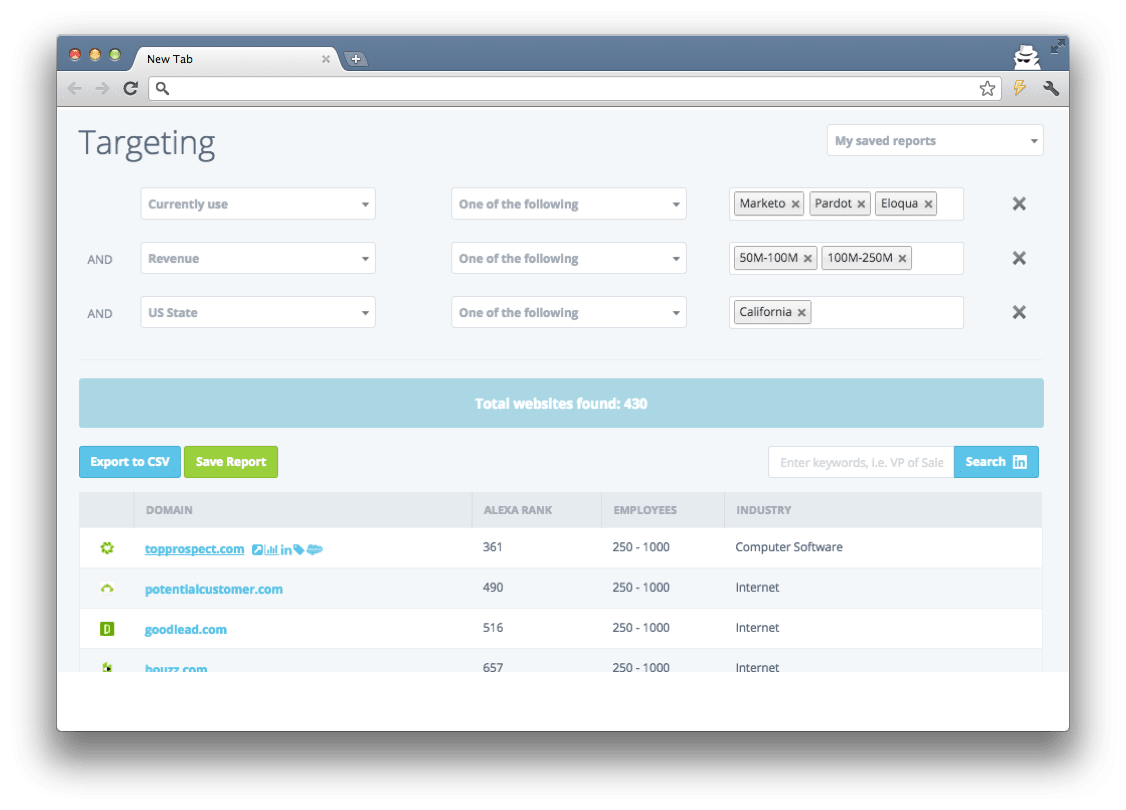Remove the Eloqua tag
The width and height of the screenshot is (1126, 810).
coord(929,204)
